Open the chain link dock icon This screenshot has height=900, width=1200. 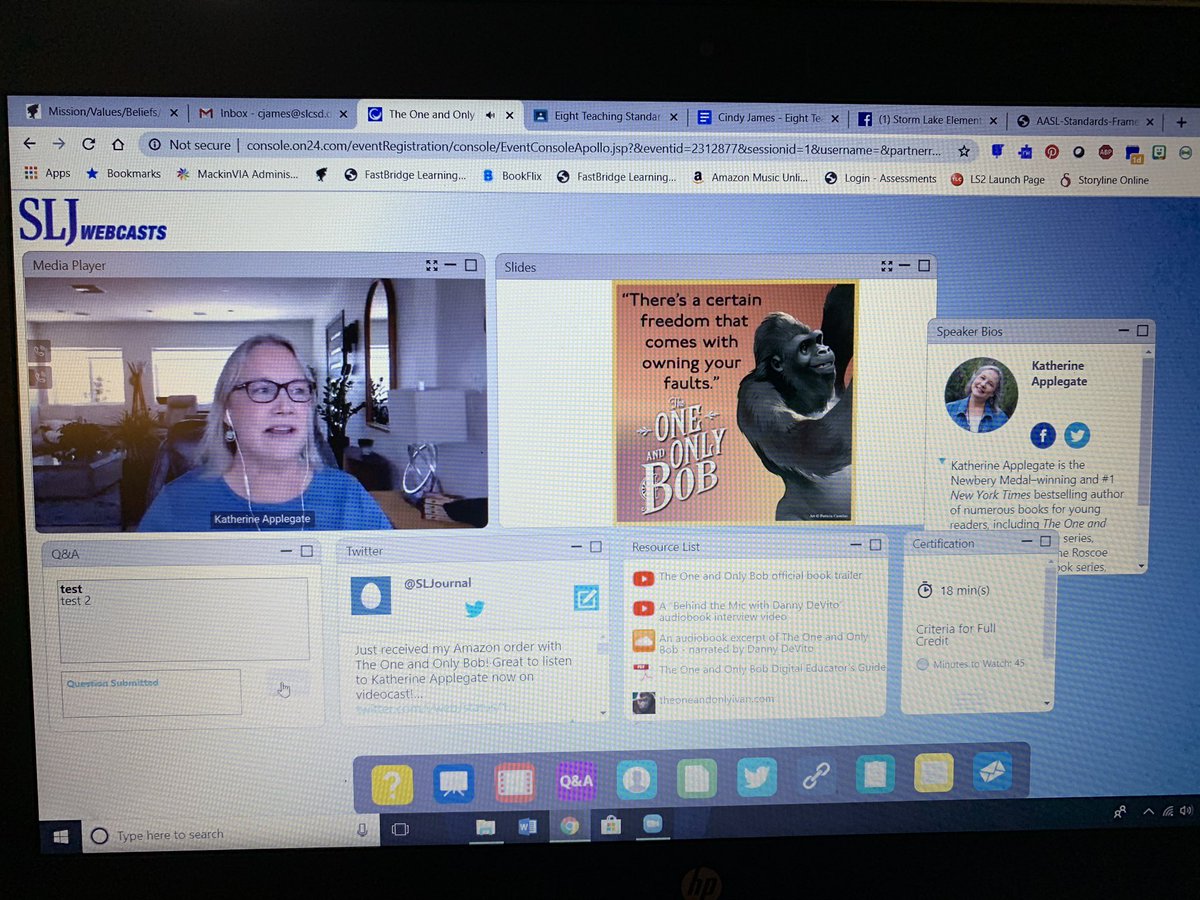pyautogui.click(x=816, y=777)
